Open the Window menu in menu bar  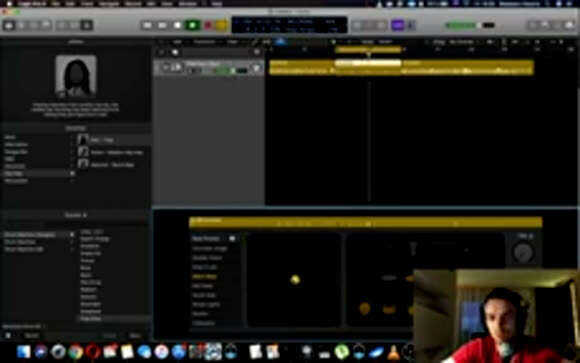(x=188, y=4)
